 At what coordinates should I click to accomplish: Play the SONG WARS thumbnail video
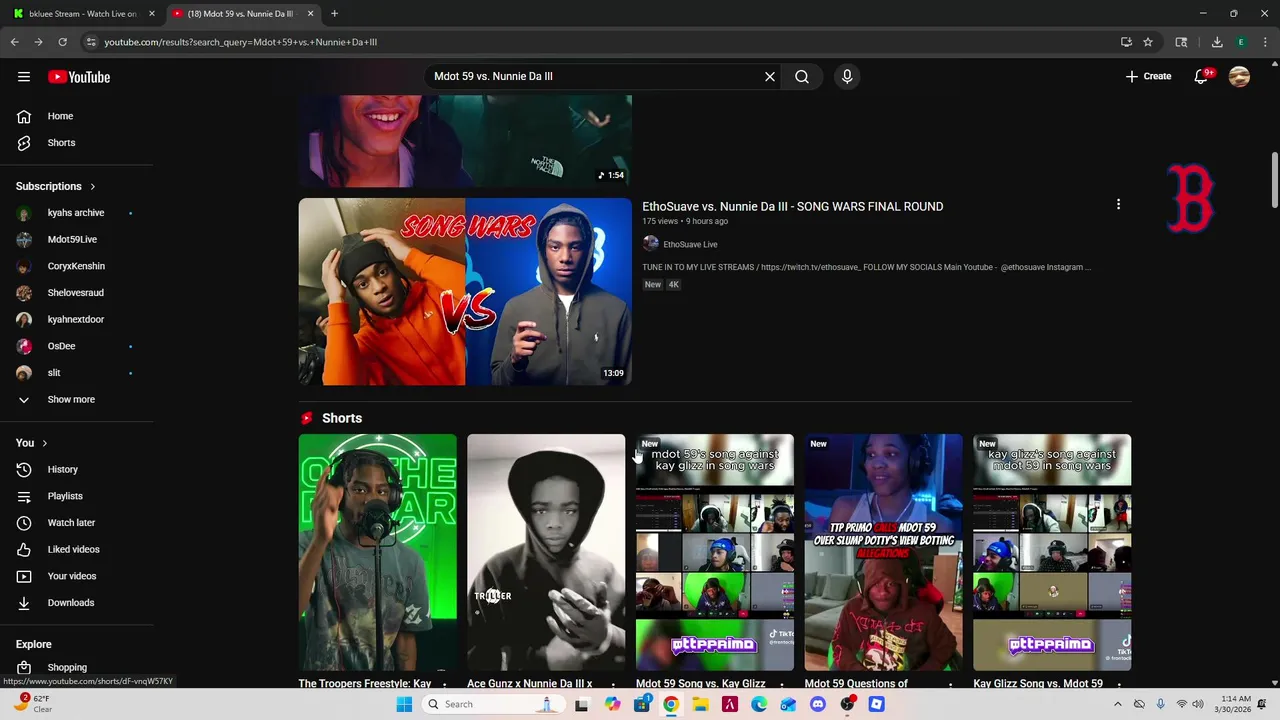tap(465, 291)
